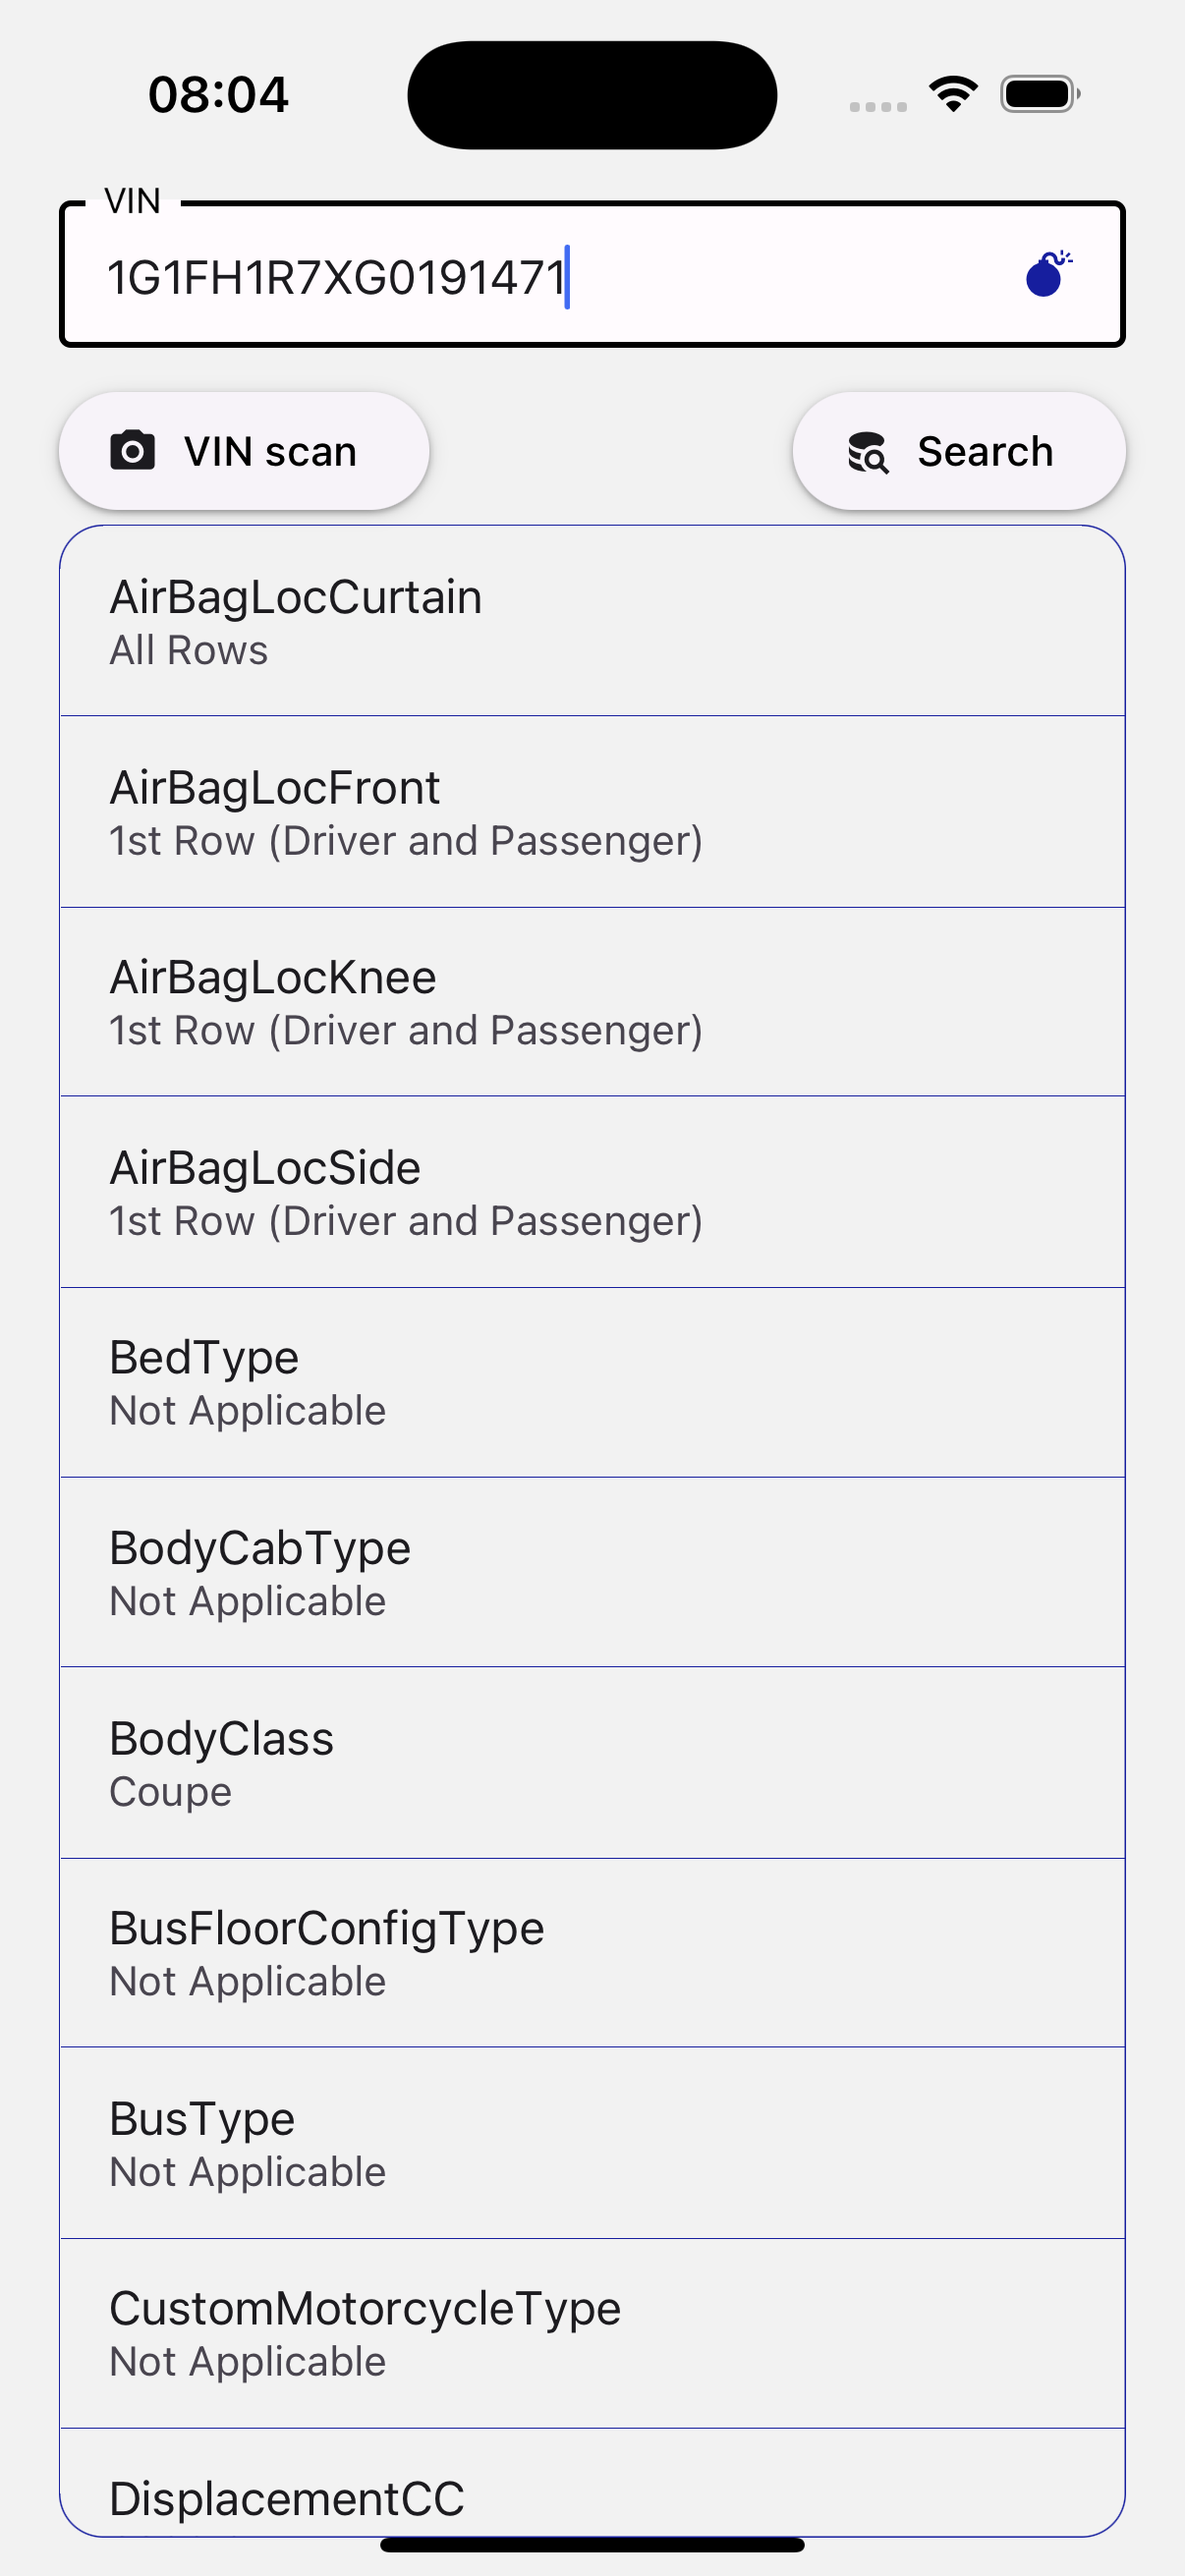
Task: Tap the battery status icon
Action: [x=1039, y=94]
